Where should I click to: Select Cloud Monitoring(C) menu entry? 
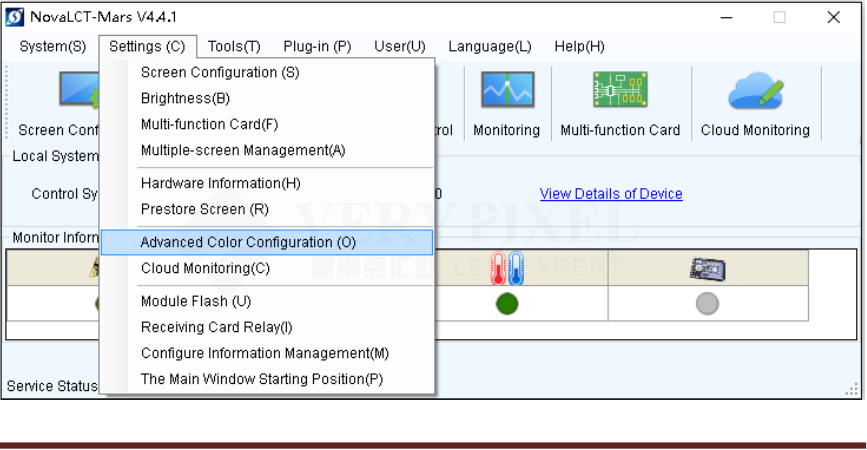[267, 268]
